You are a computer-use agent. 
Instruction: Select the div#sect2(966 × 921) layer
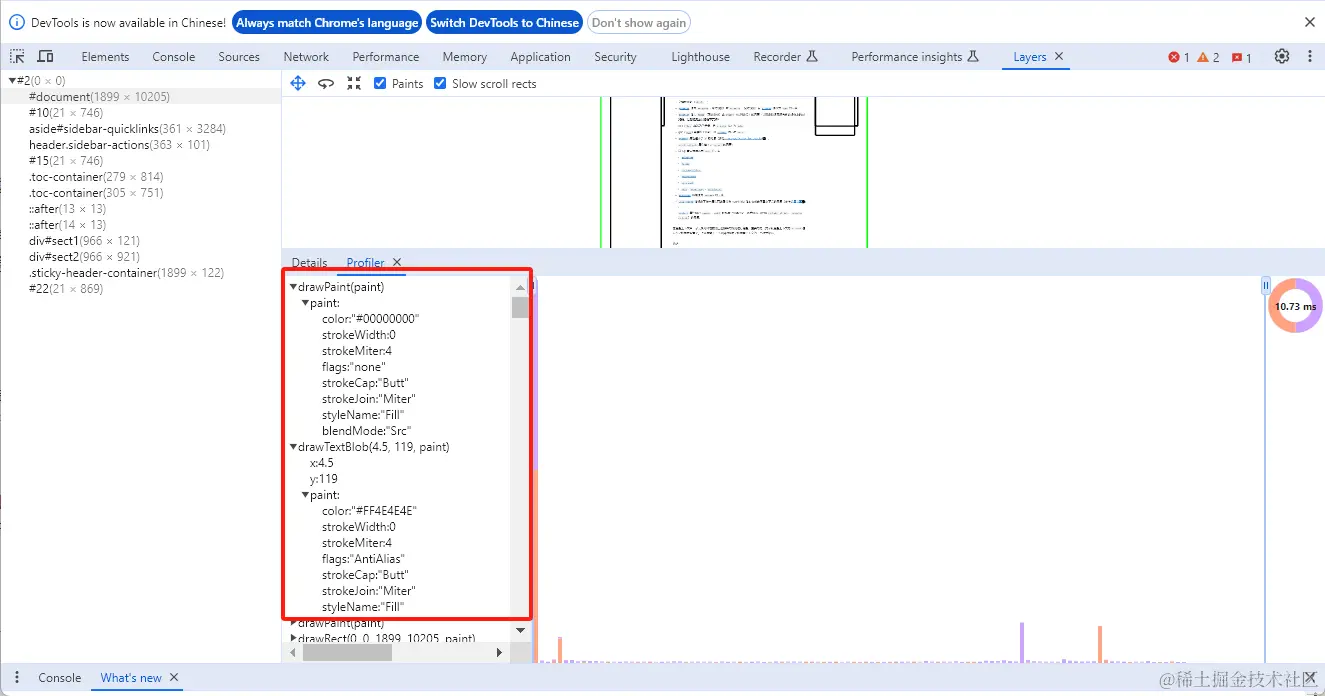point(140,257)
